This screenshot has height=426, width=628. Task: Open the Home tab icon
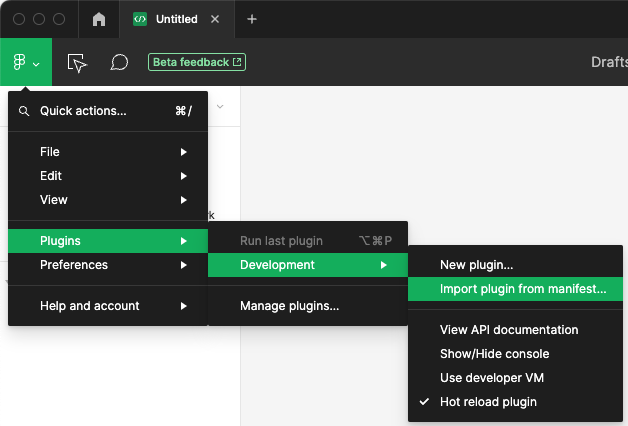(x=98, y=19)
